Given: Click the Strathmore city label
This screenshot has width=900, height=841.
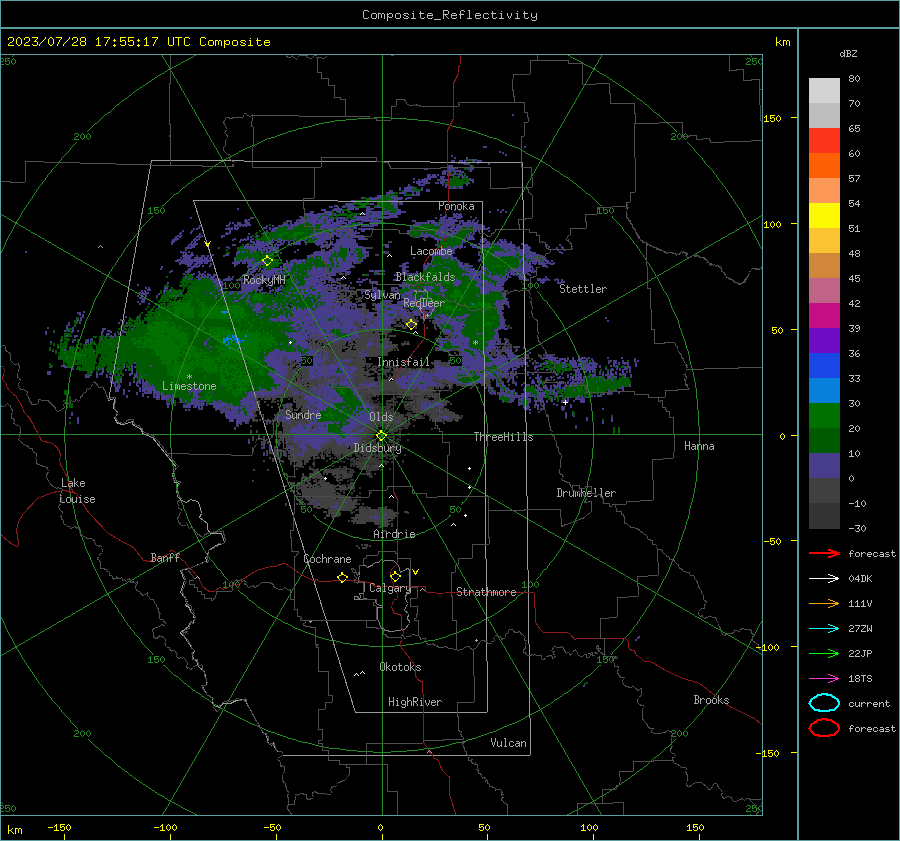Looking at the screenshot, I should (x=487, y=592).
